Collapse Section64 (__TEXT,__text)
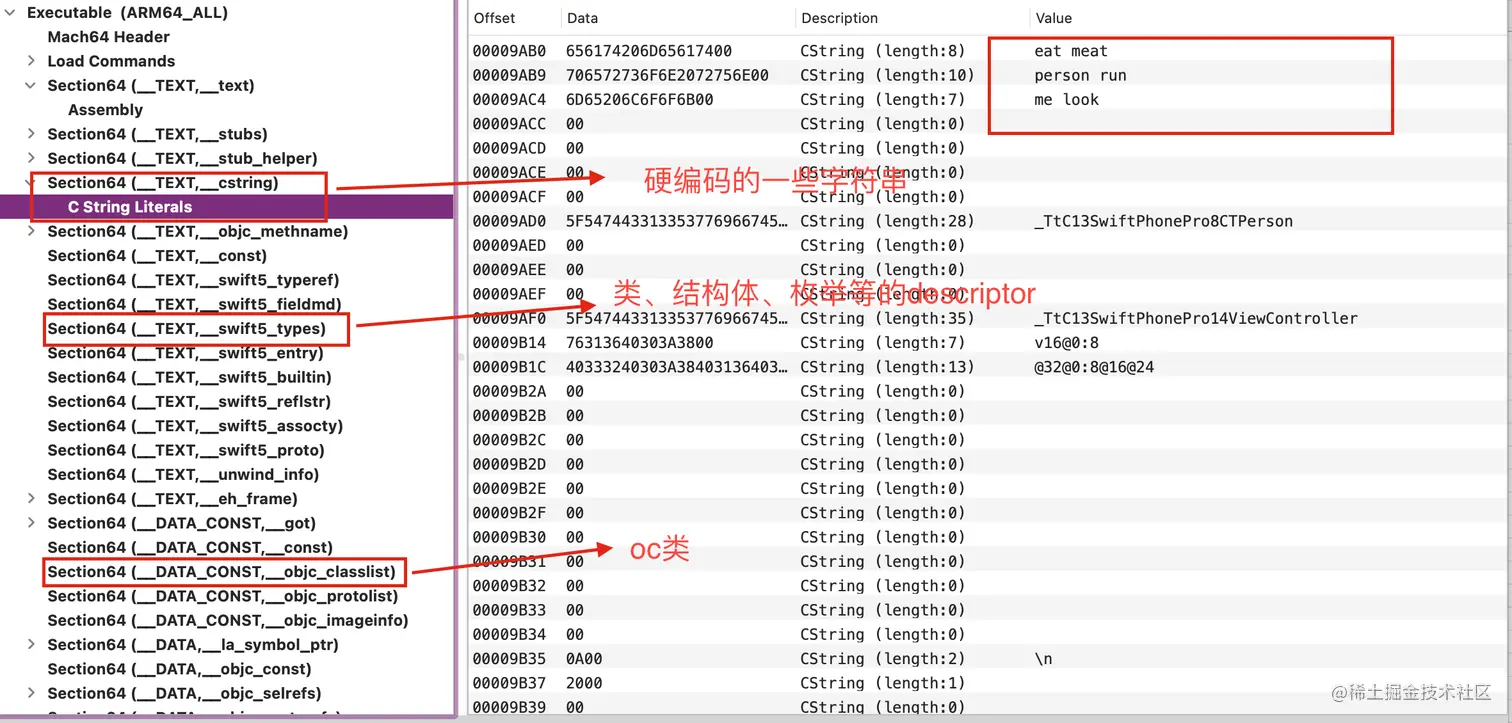This screenshot has width=1512, height=723. point(30,85)
